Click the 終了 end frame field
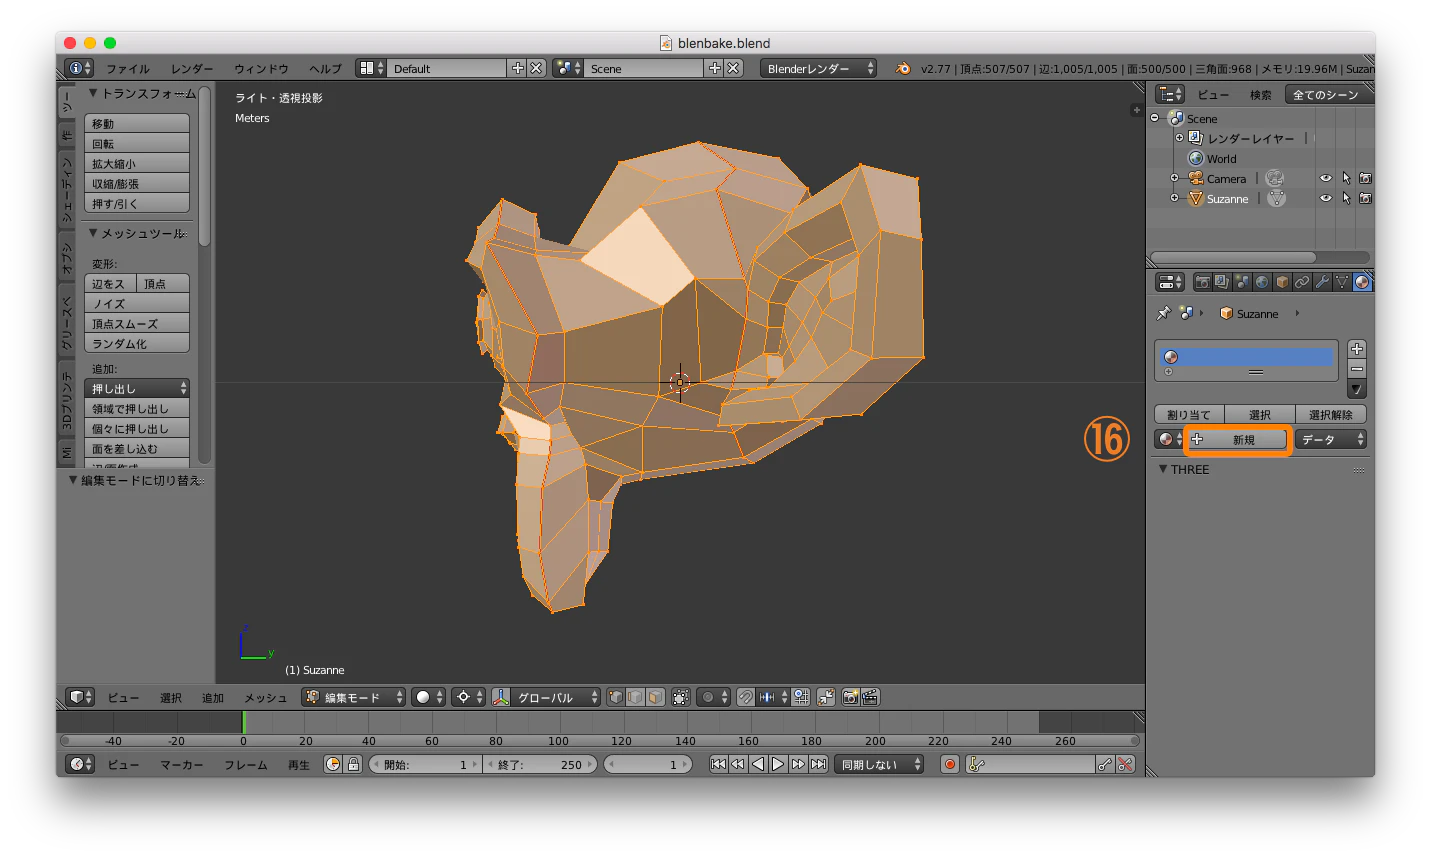1431x857 pixels. (540, 765)
